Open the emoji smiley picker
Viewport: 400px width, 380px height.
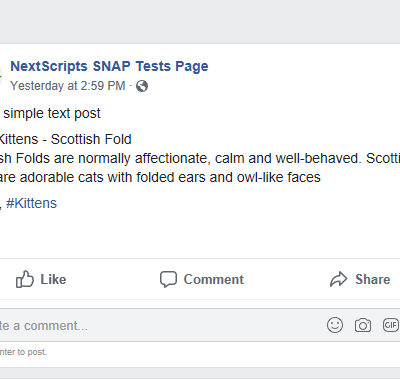[x=335, y=325]
